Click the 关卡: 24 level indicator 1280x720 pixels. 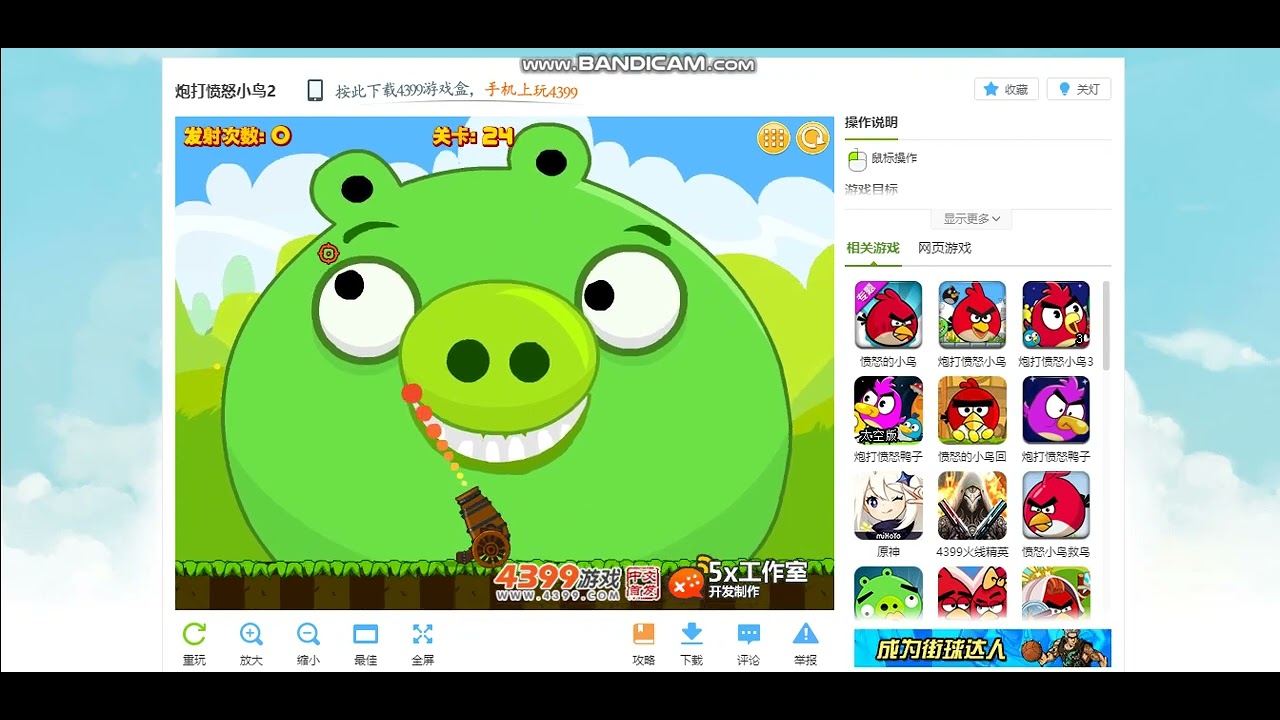coord(473,136)
